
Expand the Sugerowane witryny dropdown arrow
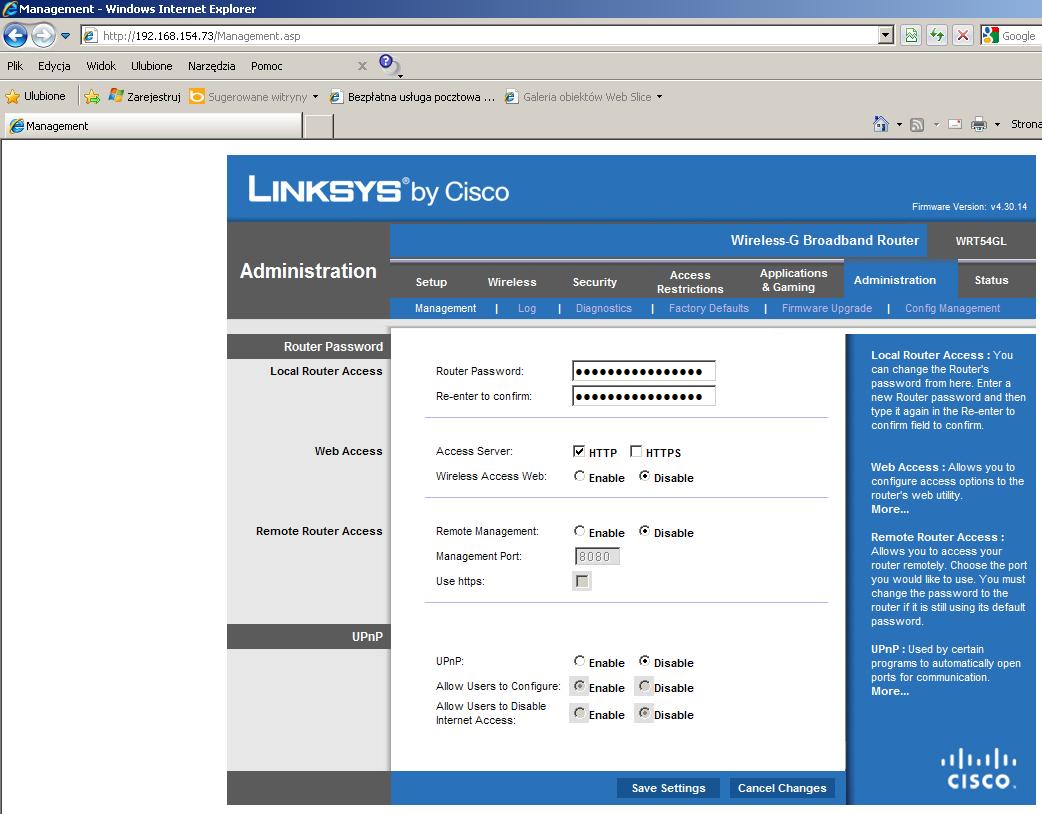[x=315, y=97]
